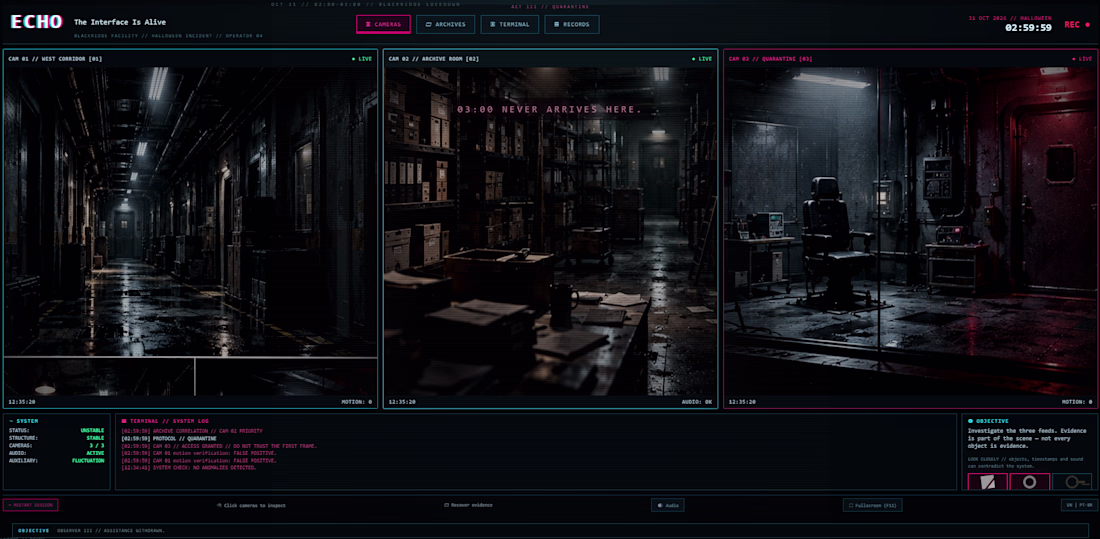The image size is (1100, 539).
Task: Click the SYSTEM panel header
Action: tap(24, 421)
